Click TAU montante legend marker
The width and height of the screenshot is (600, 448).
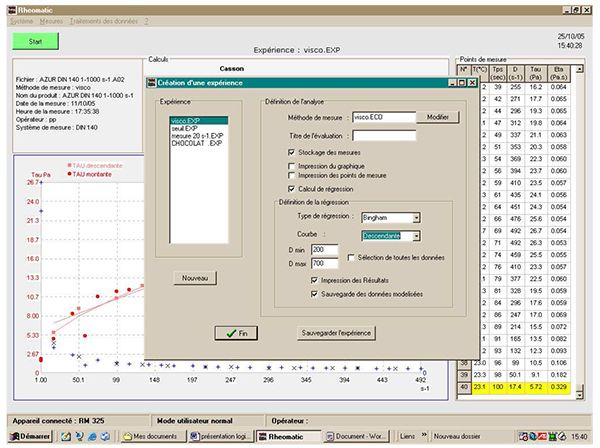tap(69, 174)
